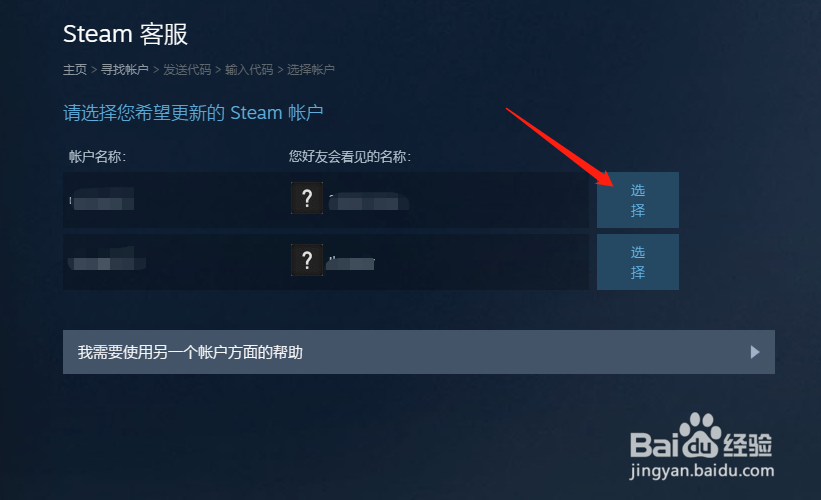Screen dimensions: 821x500
Task: Click the Steam 客服 page title
Action: (x=125, y=35)
